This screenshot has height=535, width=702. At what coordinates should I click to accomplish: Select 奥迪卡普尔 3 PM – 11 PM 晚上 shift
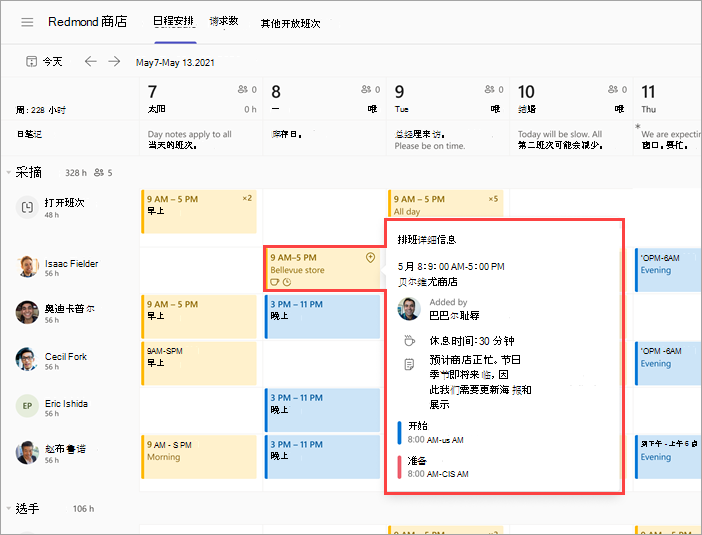point(322,317)
